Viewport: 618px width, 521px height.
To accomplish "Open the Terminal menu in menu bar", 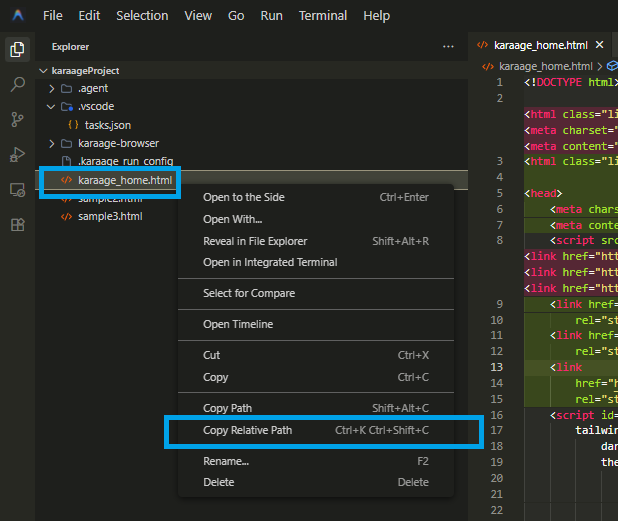I will (323, 16).
